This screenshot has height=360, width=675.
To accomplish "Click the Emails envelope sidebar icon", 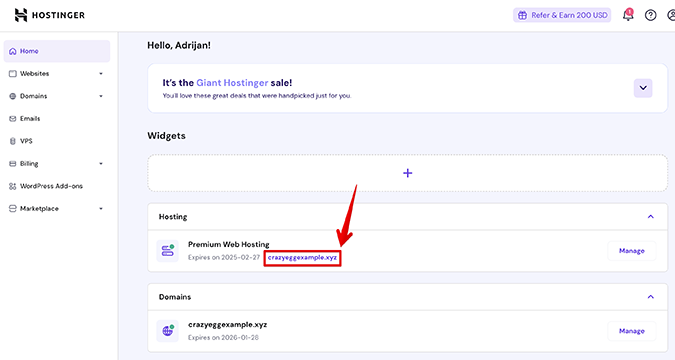I will point(12,118).
